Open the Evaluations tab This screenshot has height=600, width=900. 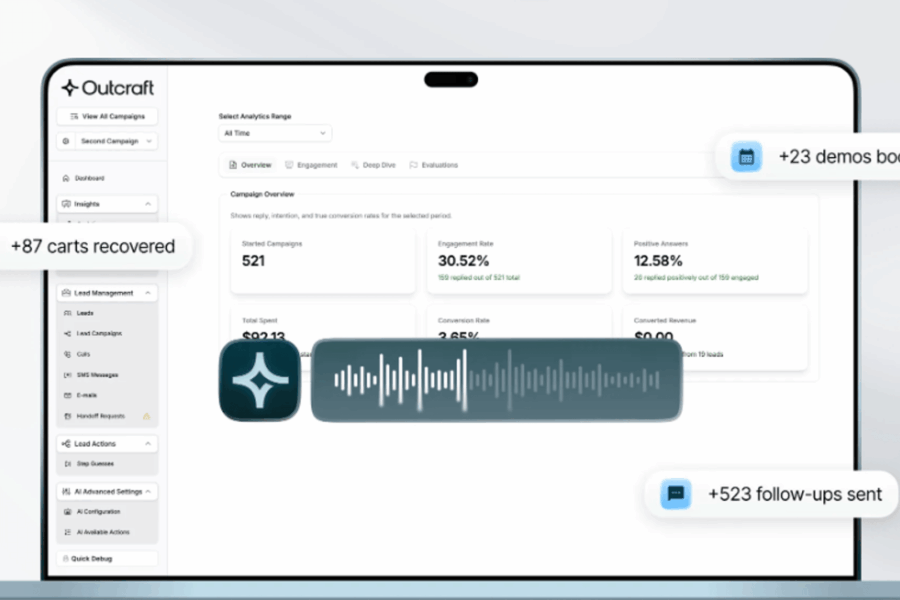pyautogui.click(x=434, y=165)
